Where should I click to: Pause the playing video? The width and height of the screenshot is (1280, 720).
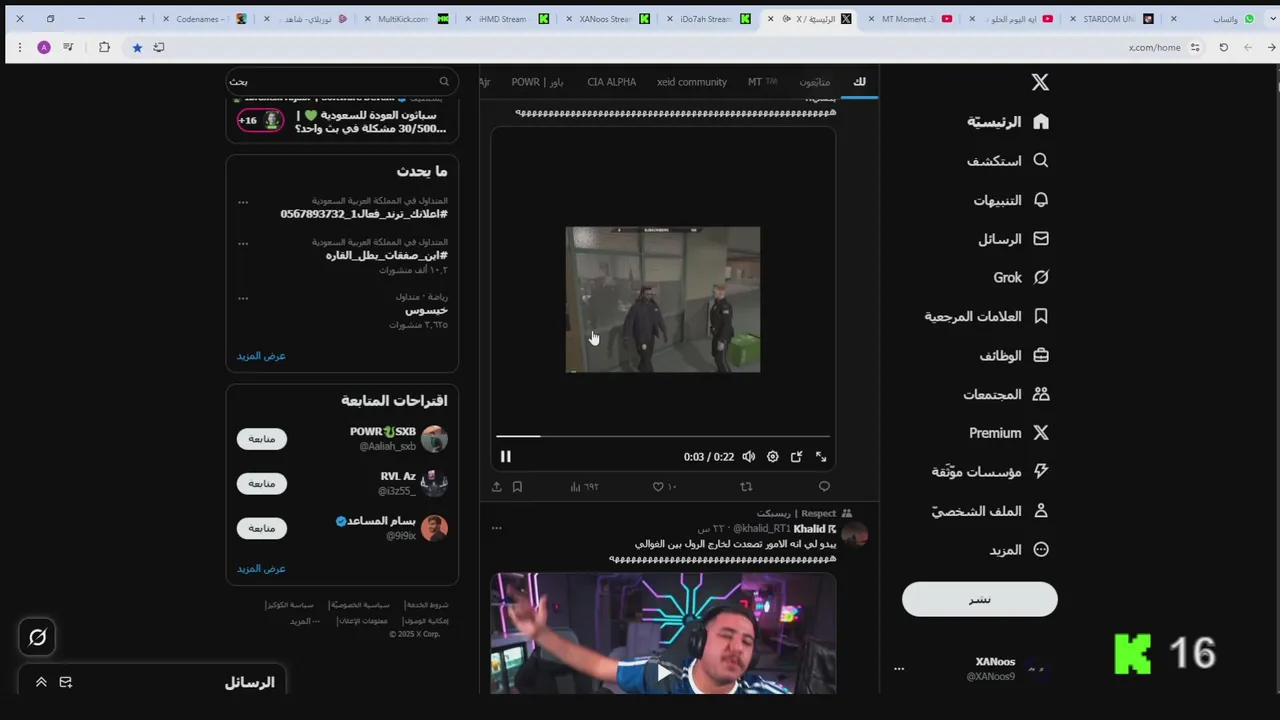click(x=505, y=457)
